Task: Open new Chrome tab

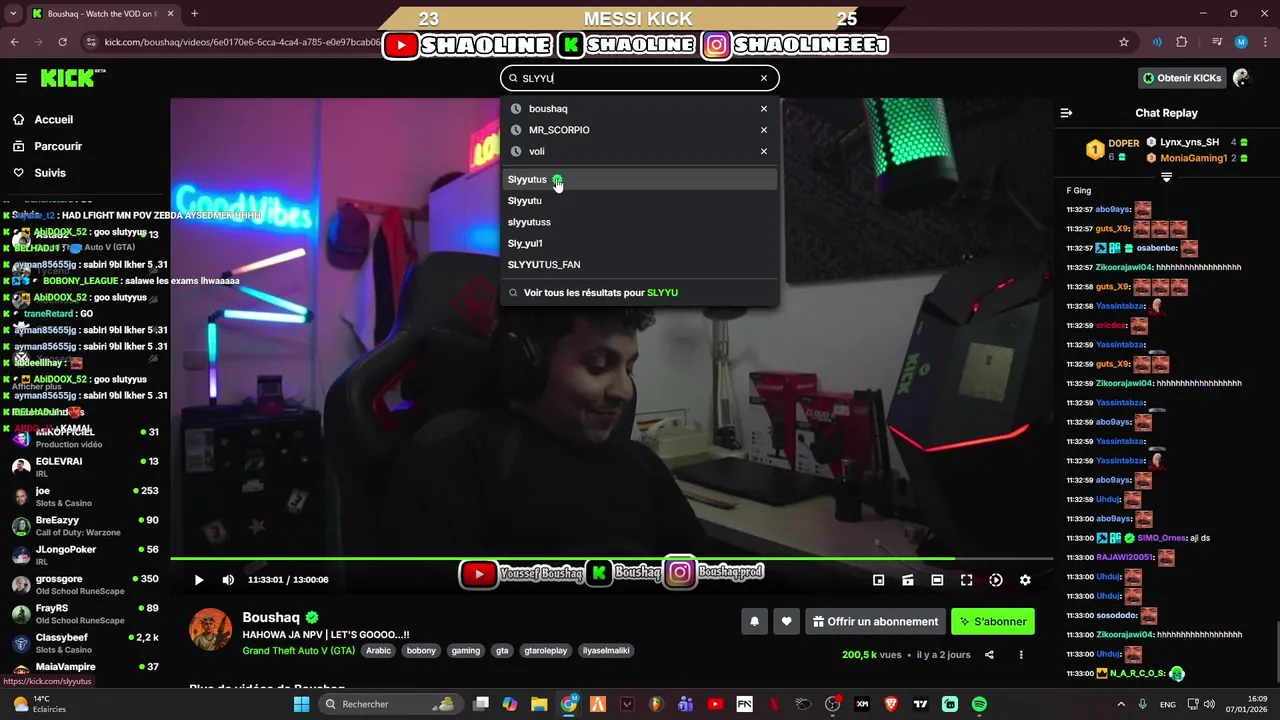Action: click(x=194, y=14)
